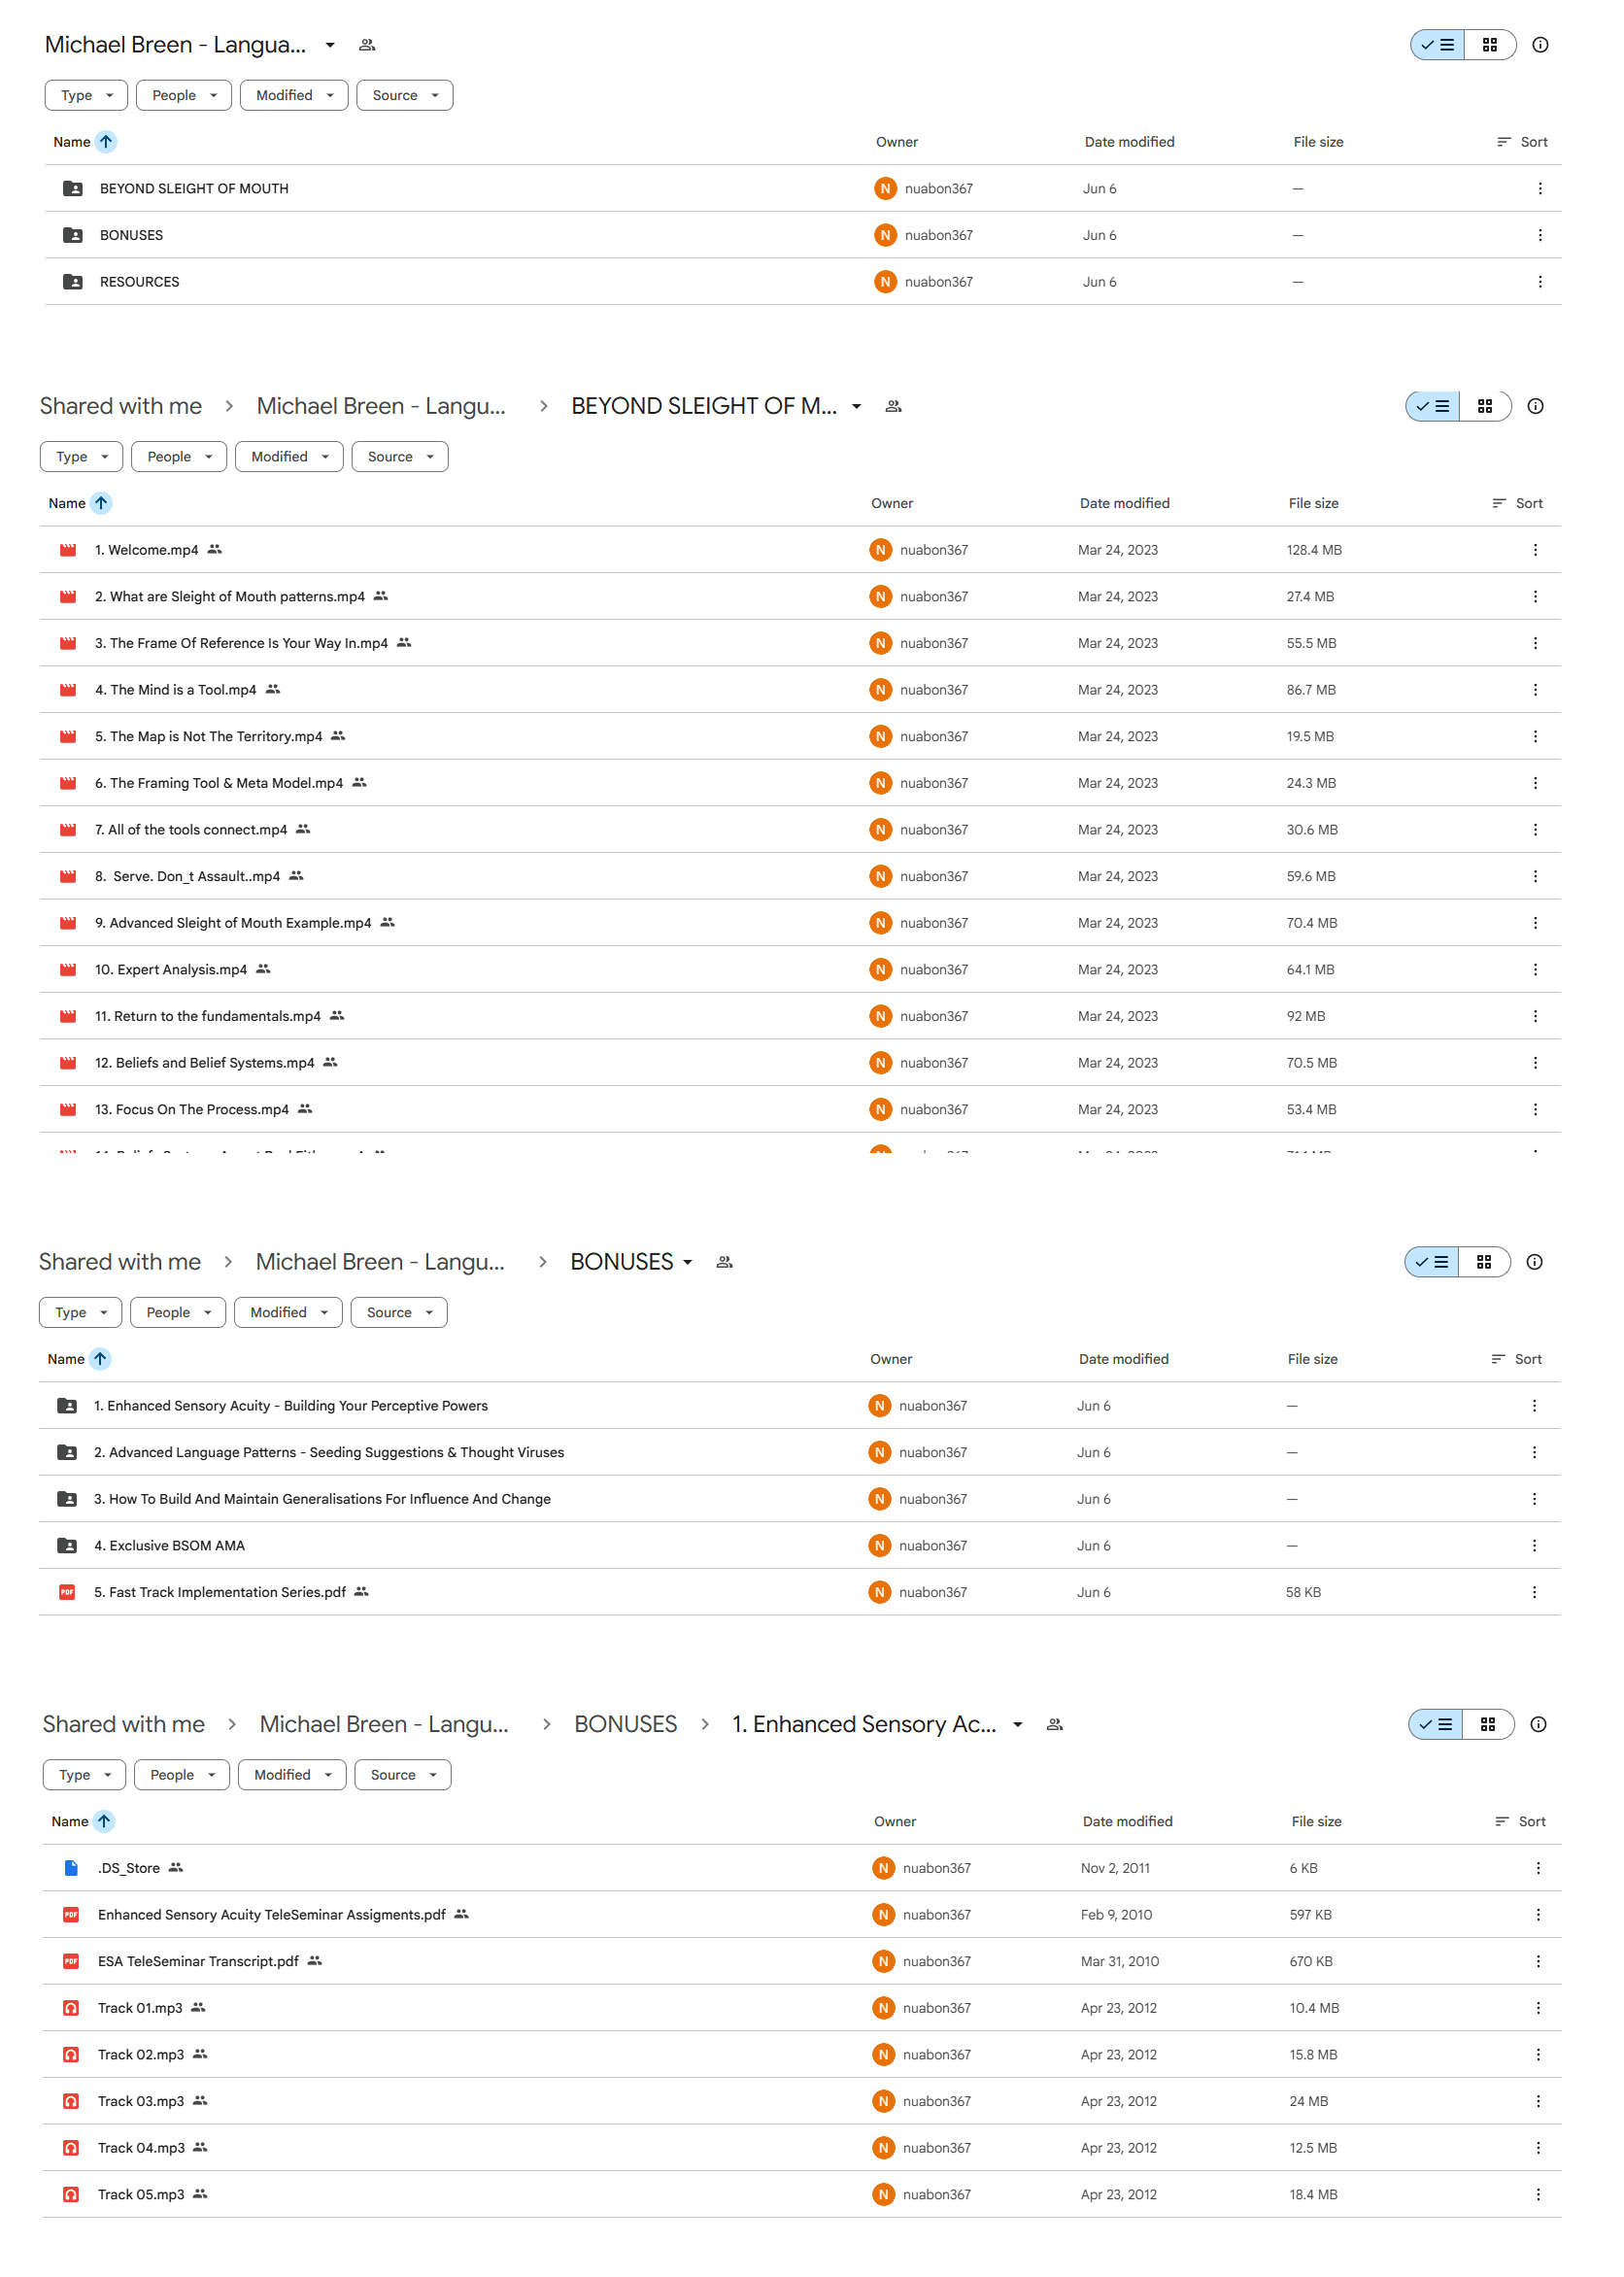
Task: Click File size column header in BONUSES panel
Action: coord(1312,1360)
